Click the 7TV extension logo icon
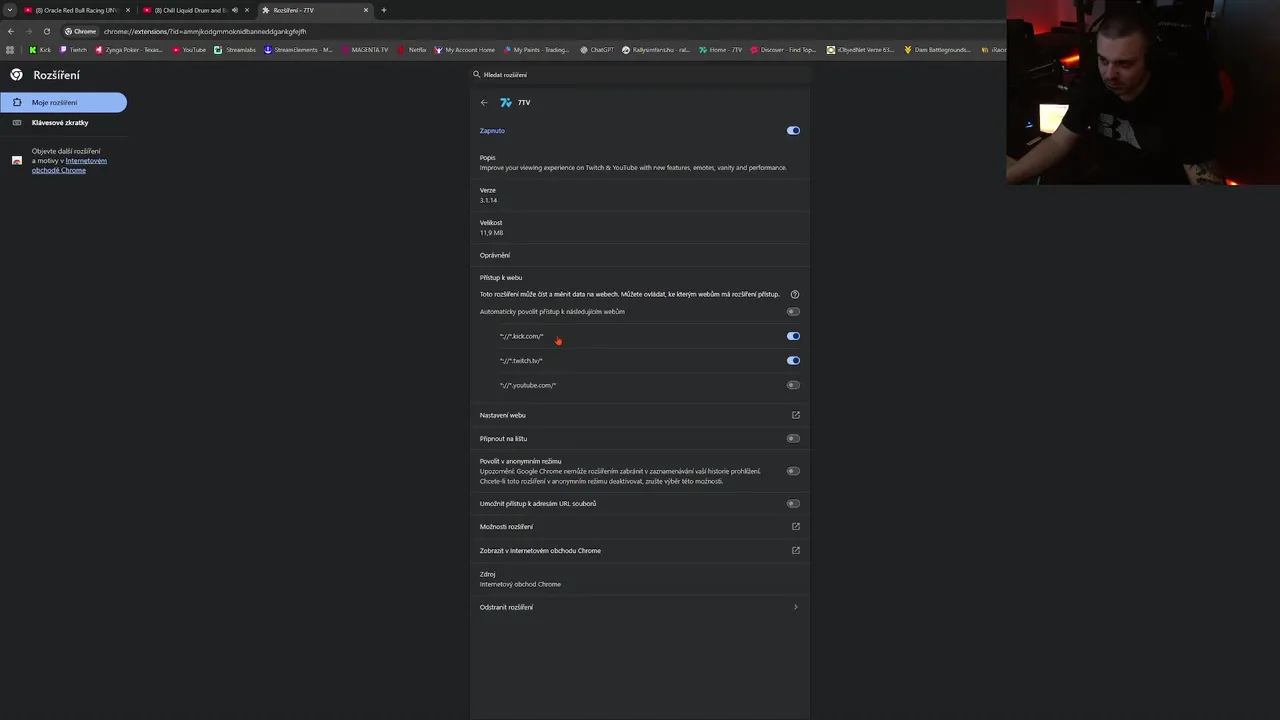This screenshot has height=720, width=1280. pyautogui.click(x=506, y=102)
